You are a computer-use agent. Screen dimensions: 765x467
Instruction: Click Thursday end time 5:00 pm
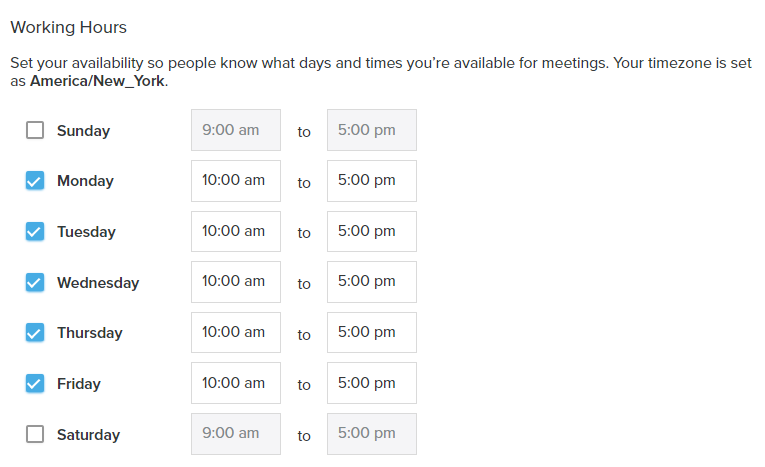pos(372,332)
